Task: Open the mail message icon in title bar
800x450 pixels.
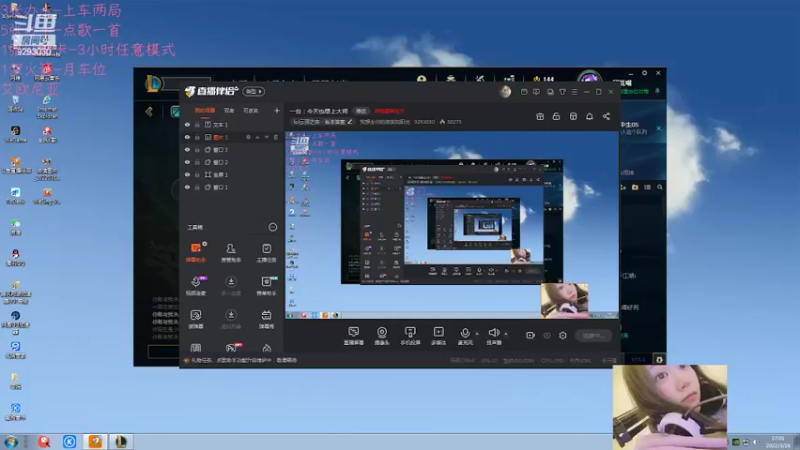Action: pyautogui.click(x=524, y=92)
